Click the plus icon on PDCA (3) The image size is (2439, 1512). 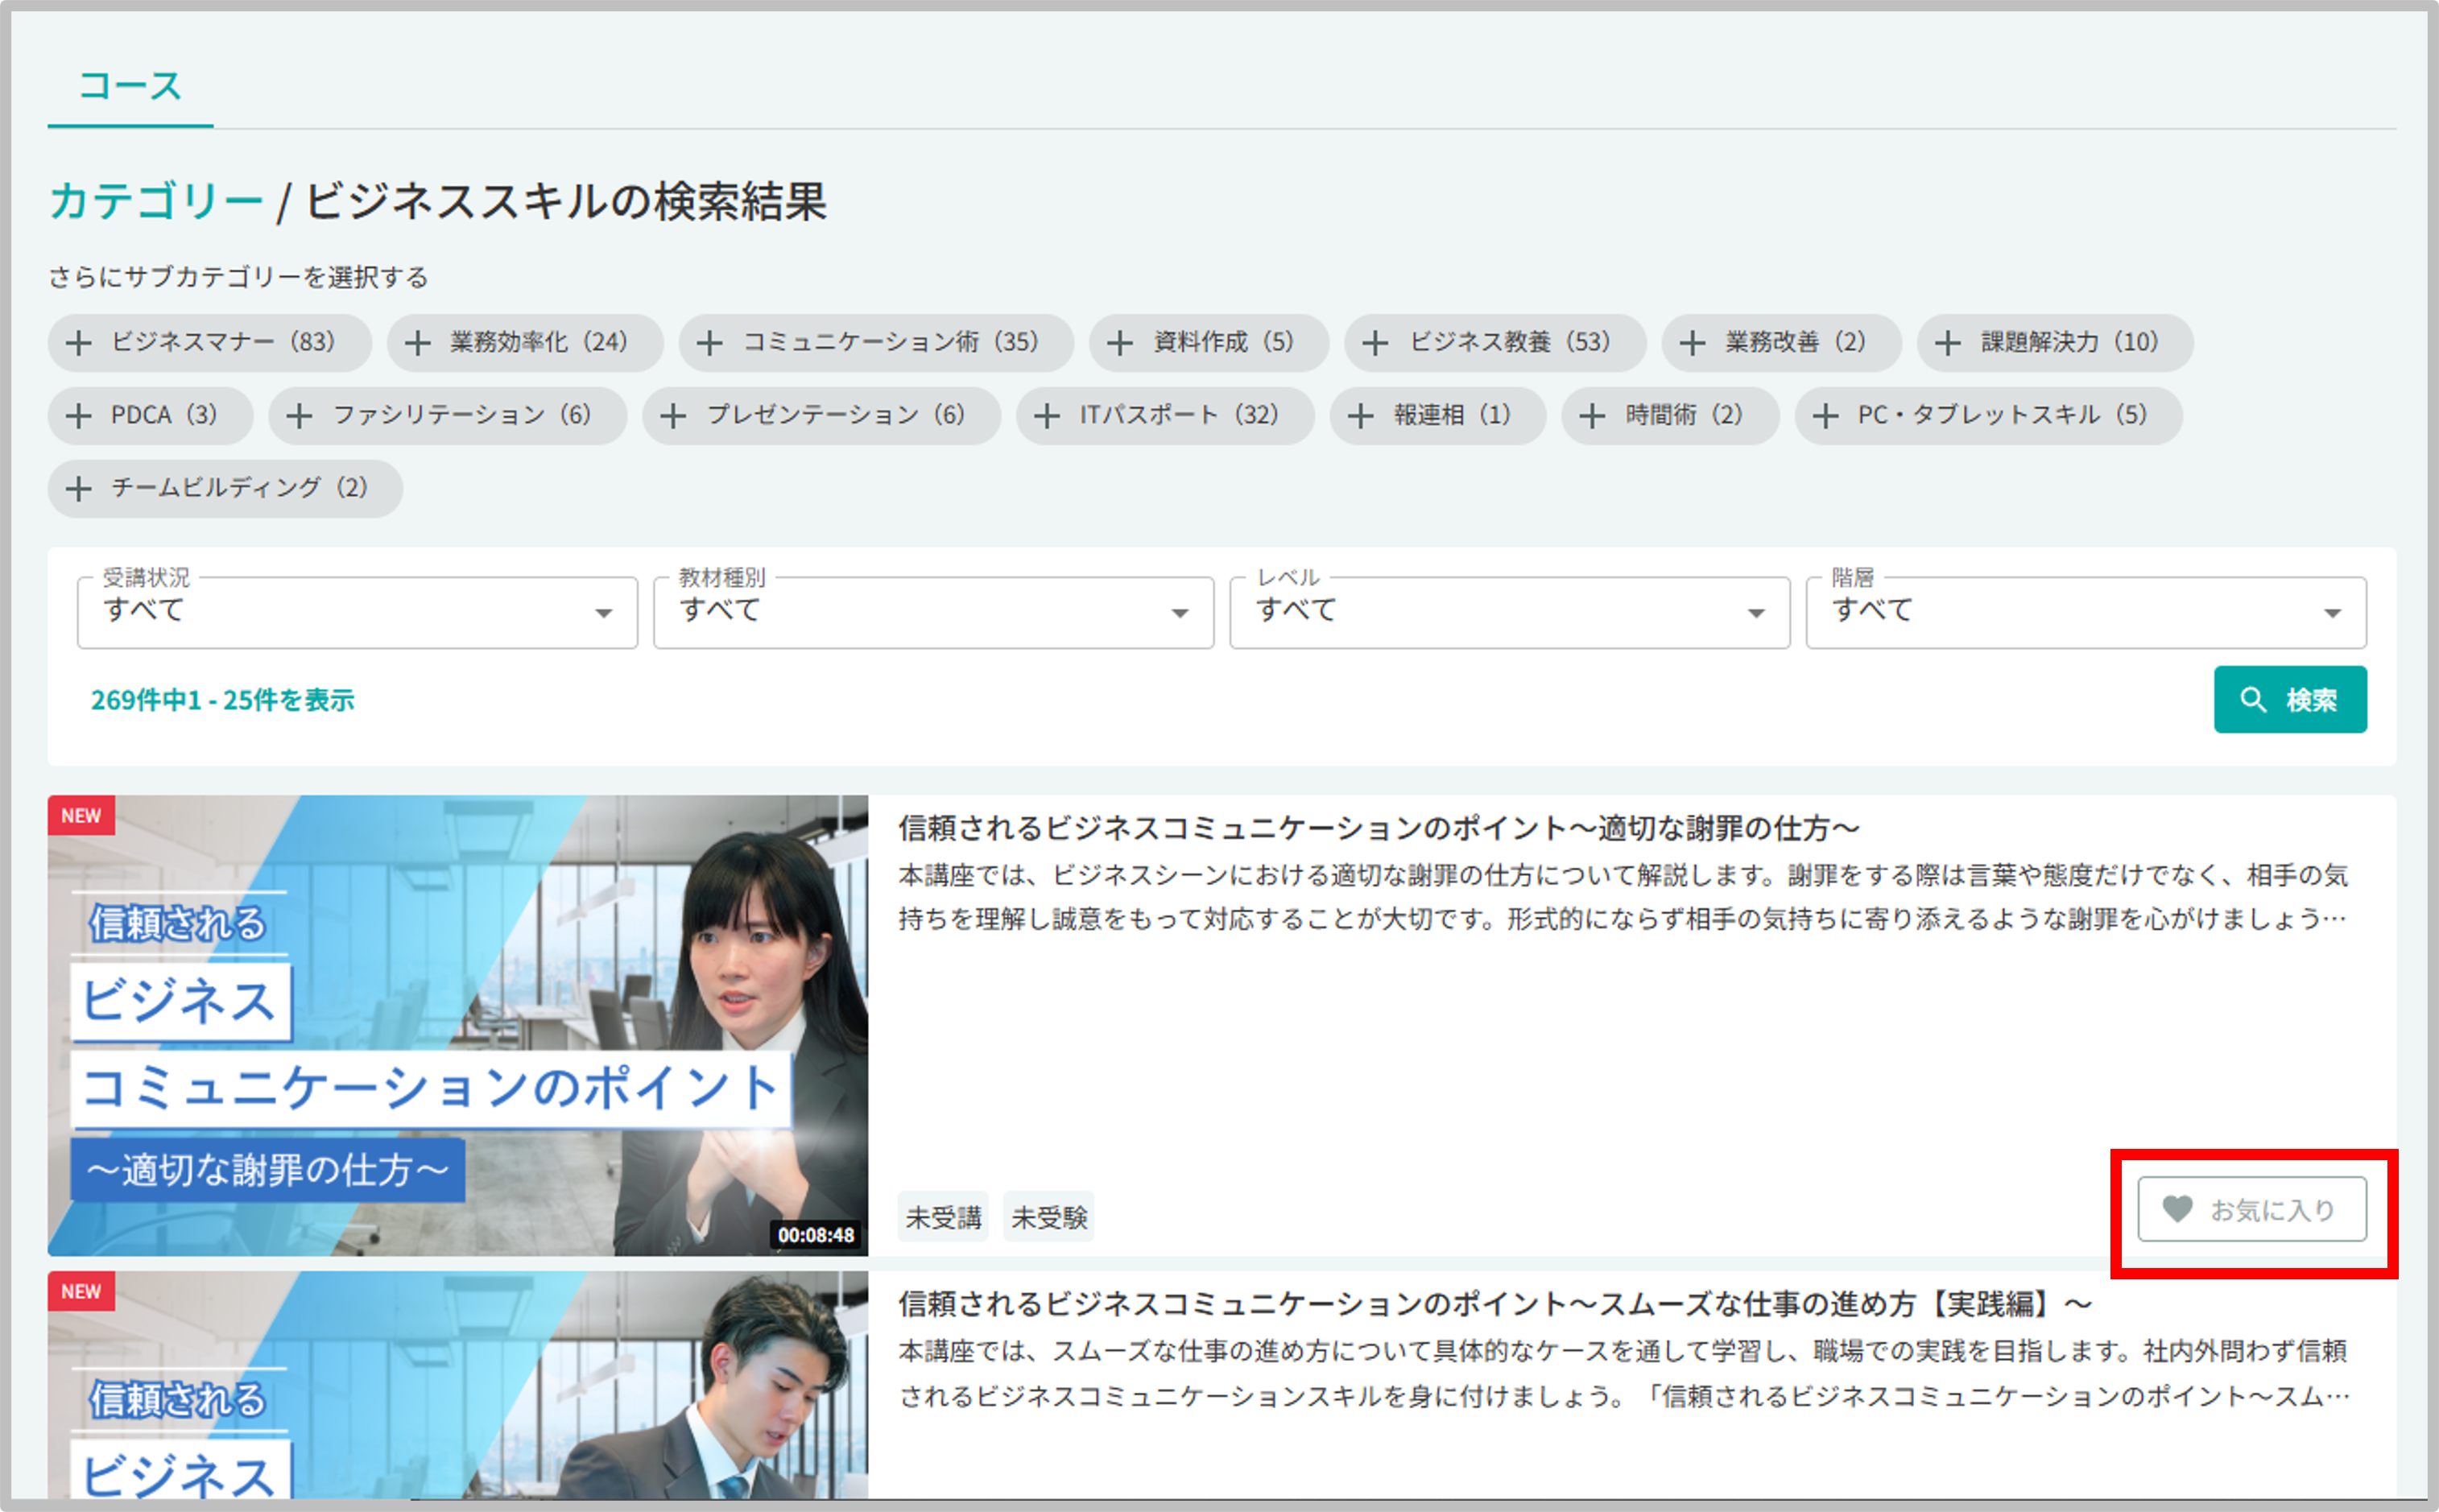click(x=78, y=416)
